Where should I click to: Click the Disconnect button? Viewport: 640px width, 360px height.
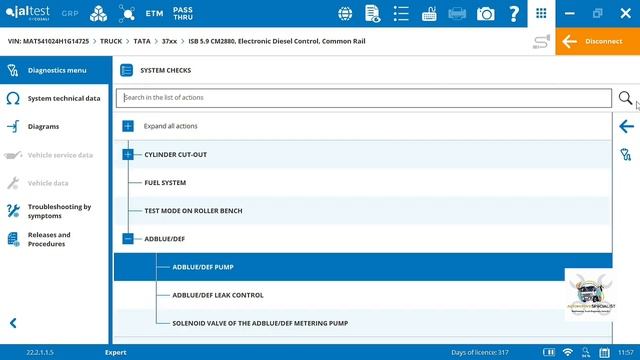tap(598, 41)
